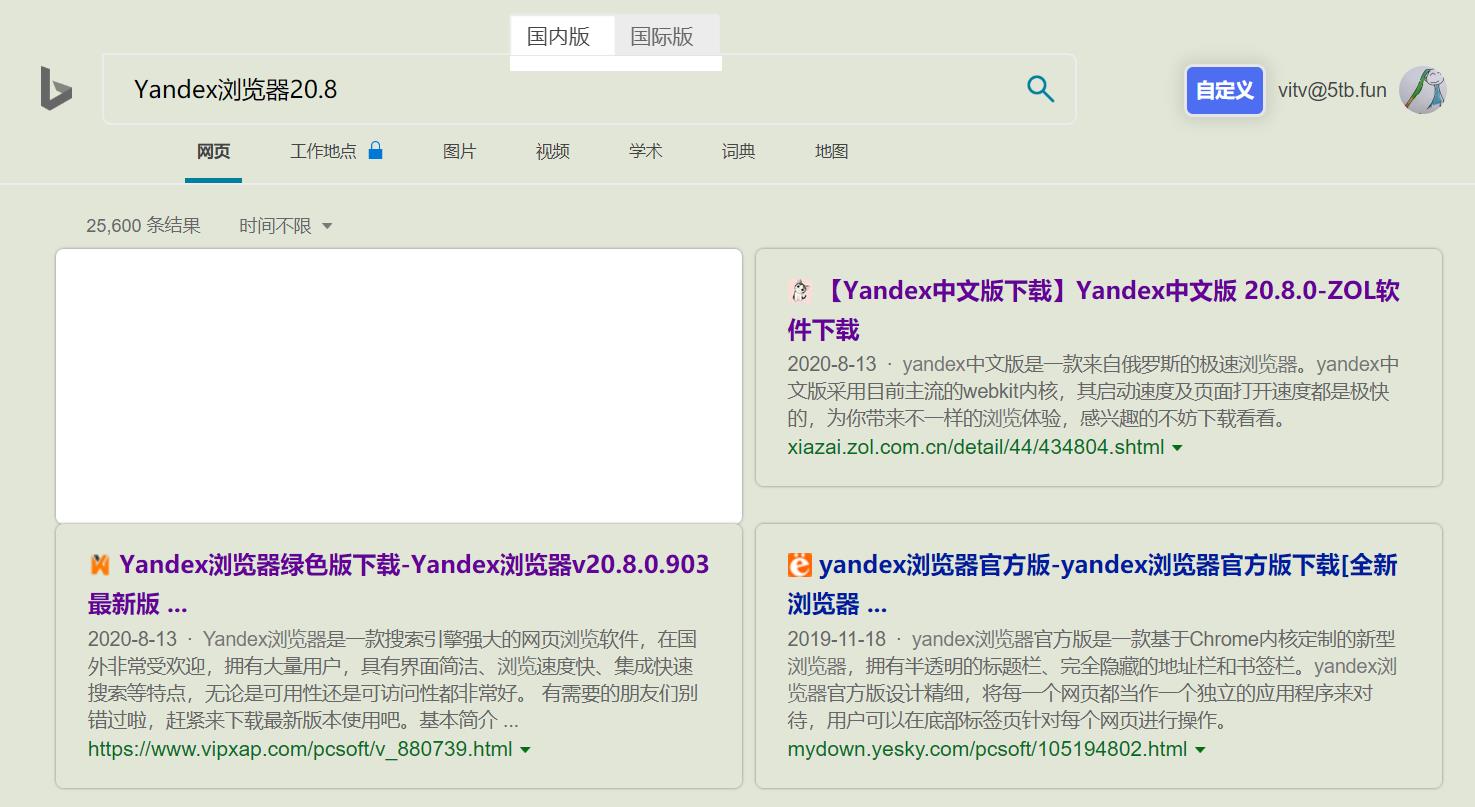
Task: Switch to the 图片 search tab
Action: tap(459, 151)
